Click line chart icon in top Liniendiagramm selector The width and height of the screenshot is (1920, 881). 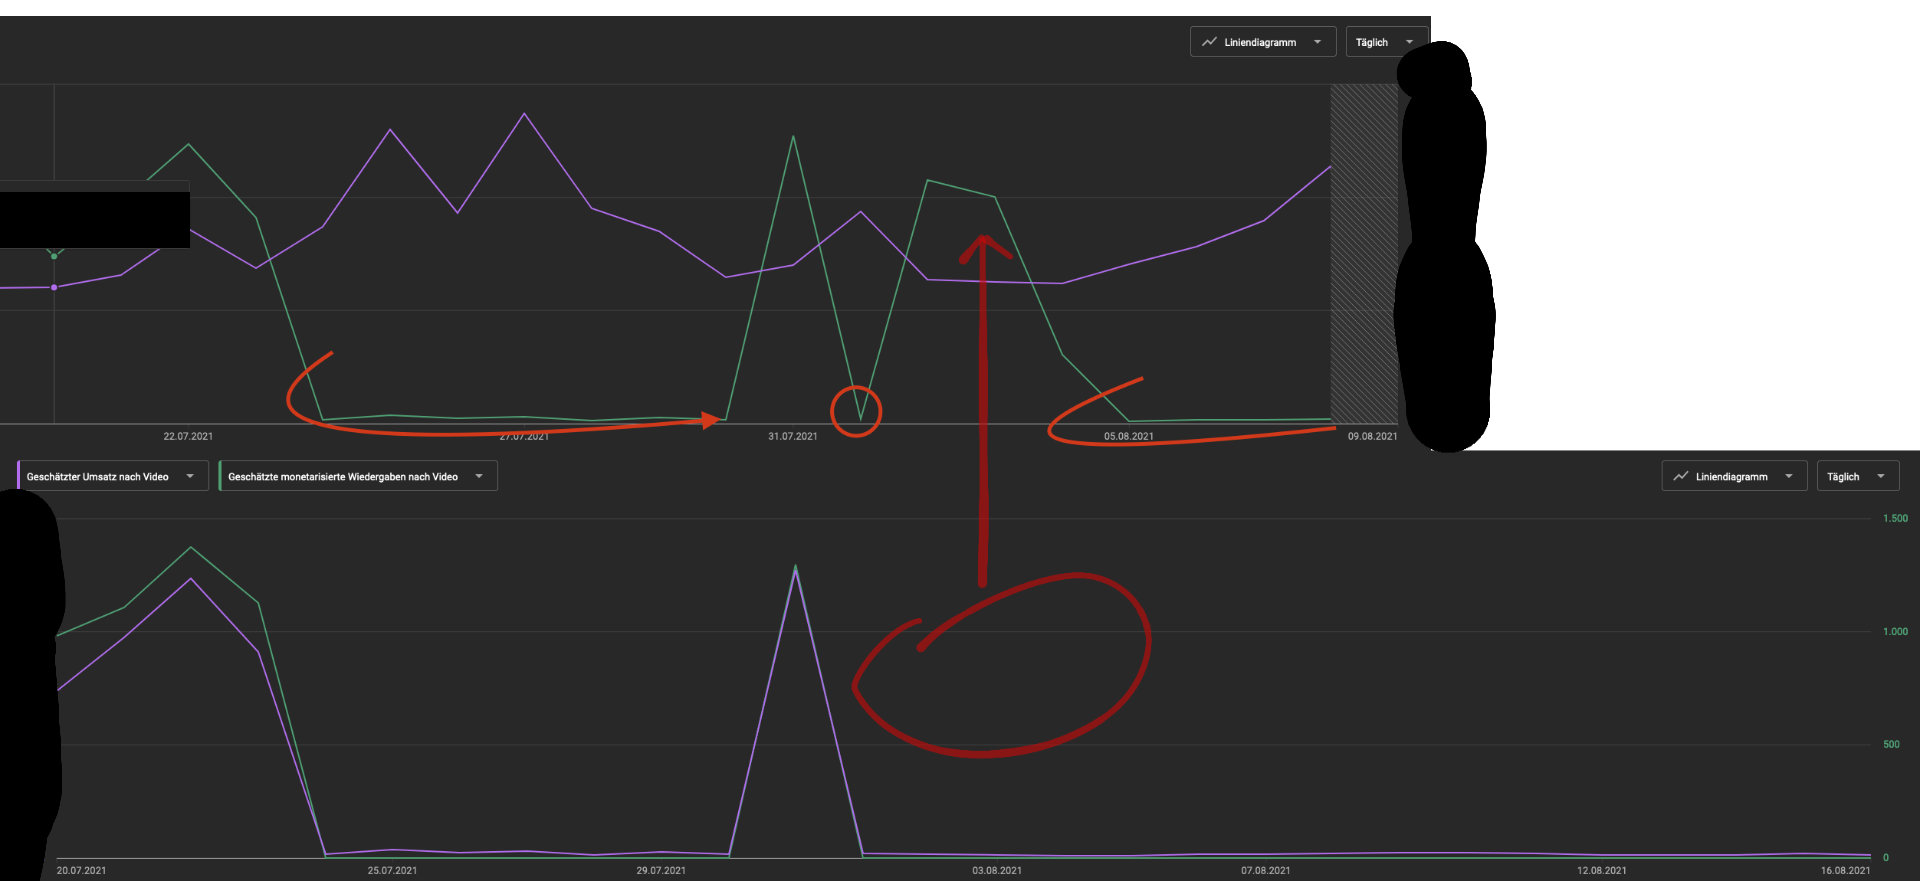tap(1209, 42)
